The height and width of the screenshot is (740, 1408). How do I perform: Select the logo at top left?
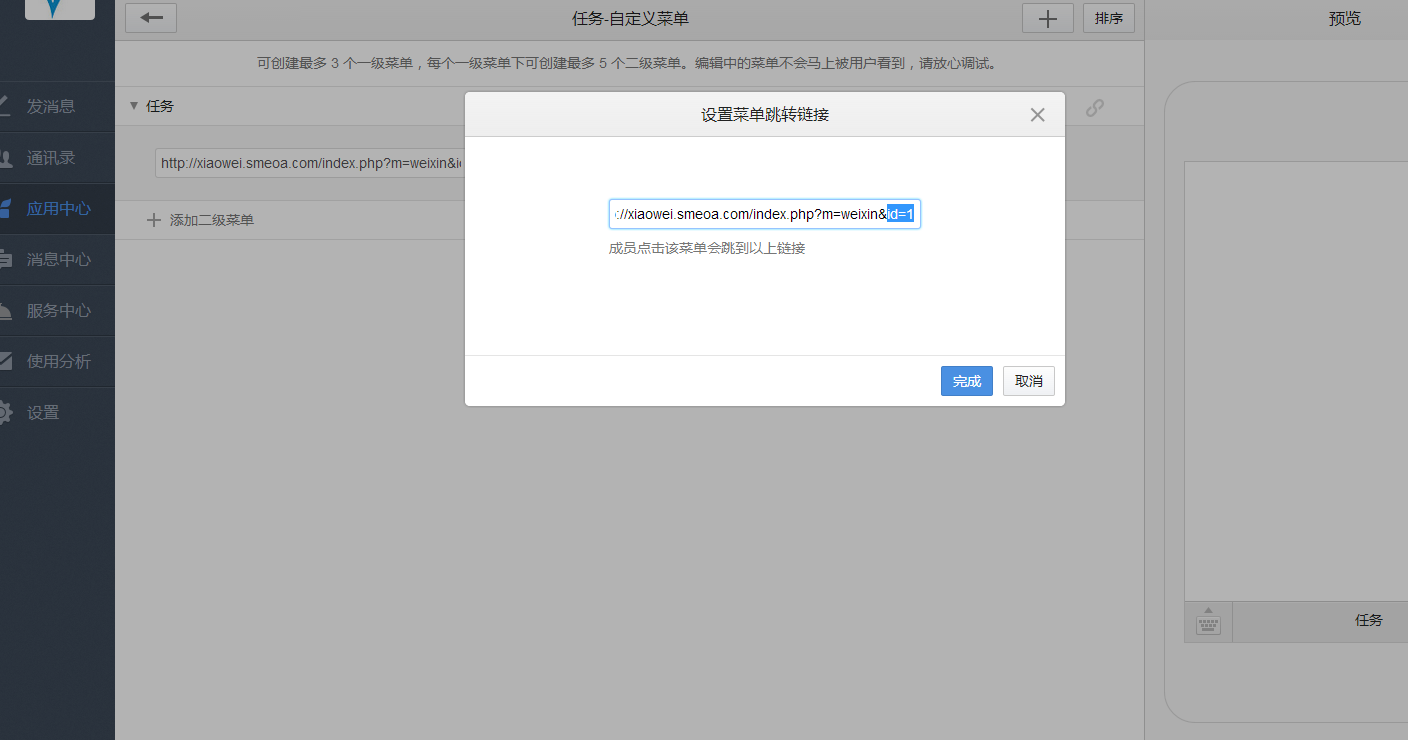click(60, 10)
